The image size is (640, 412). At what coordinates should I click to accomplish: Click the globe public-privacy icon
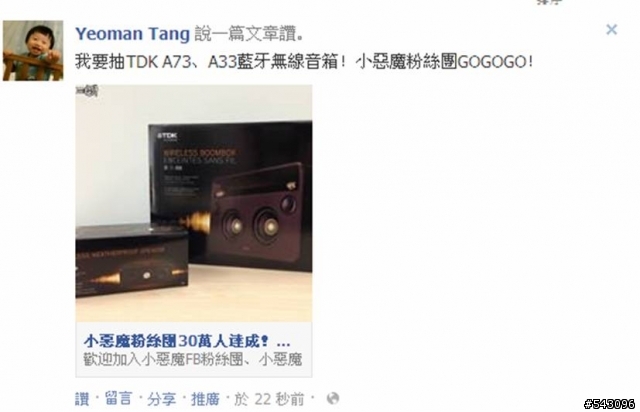click(333, 399)
